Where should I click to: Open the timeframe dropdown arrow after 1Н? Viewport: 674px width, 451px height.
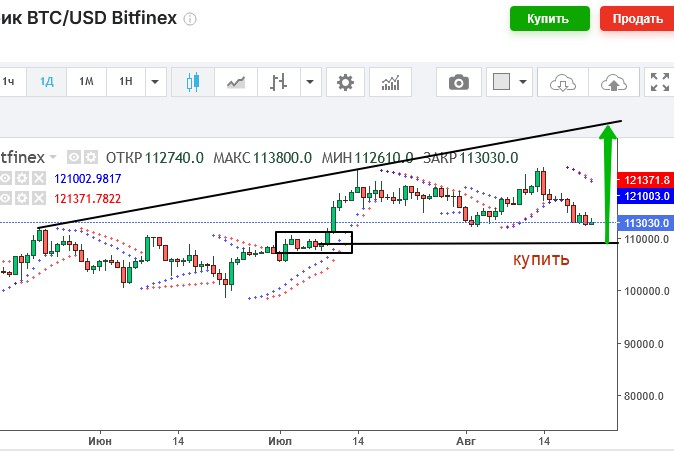156,82
